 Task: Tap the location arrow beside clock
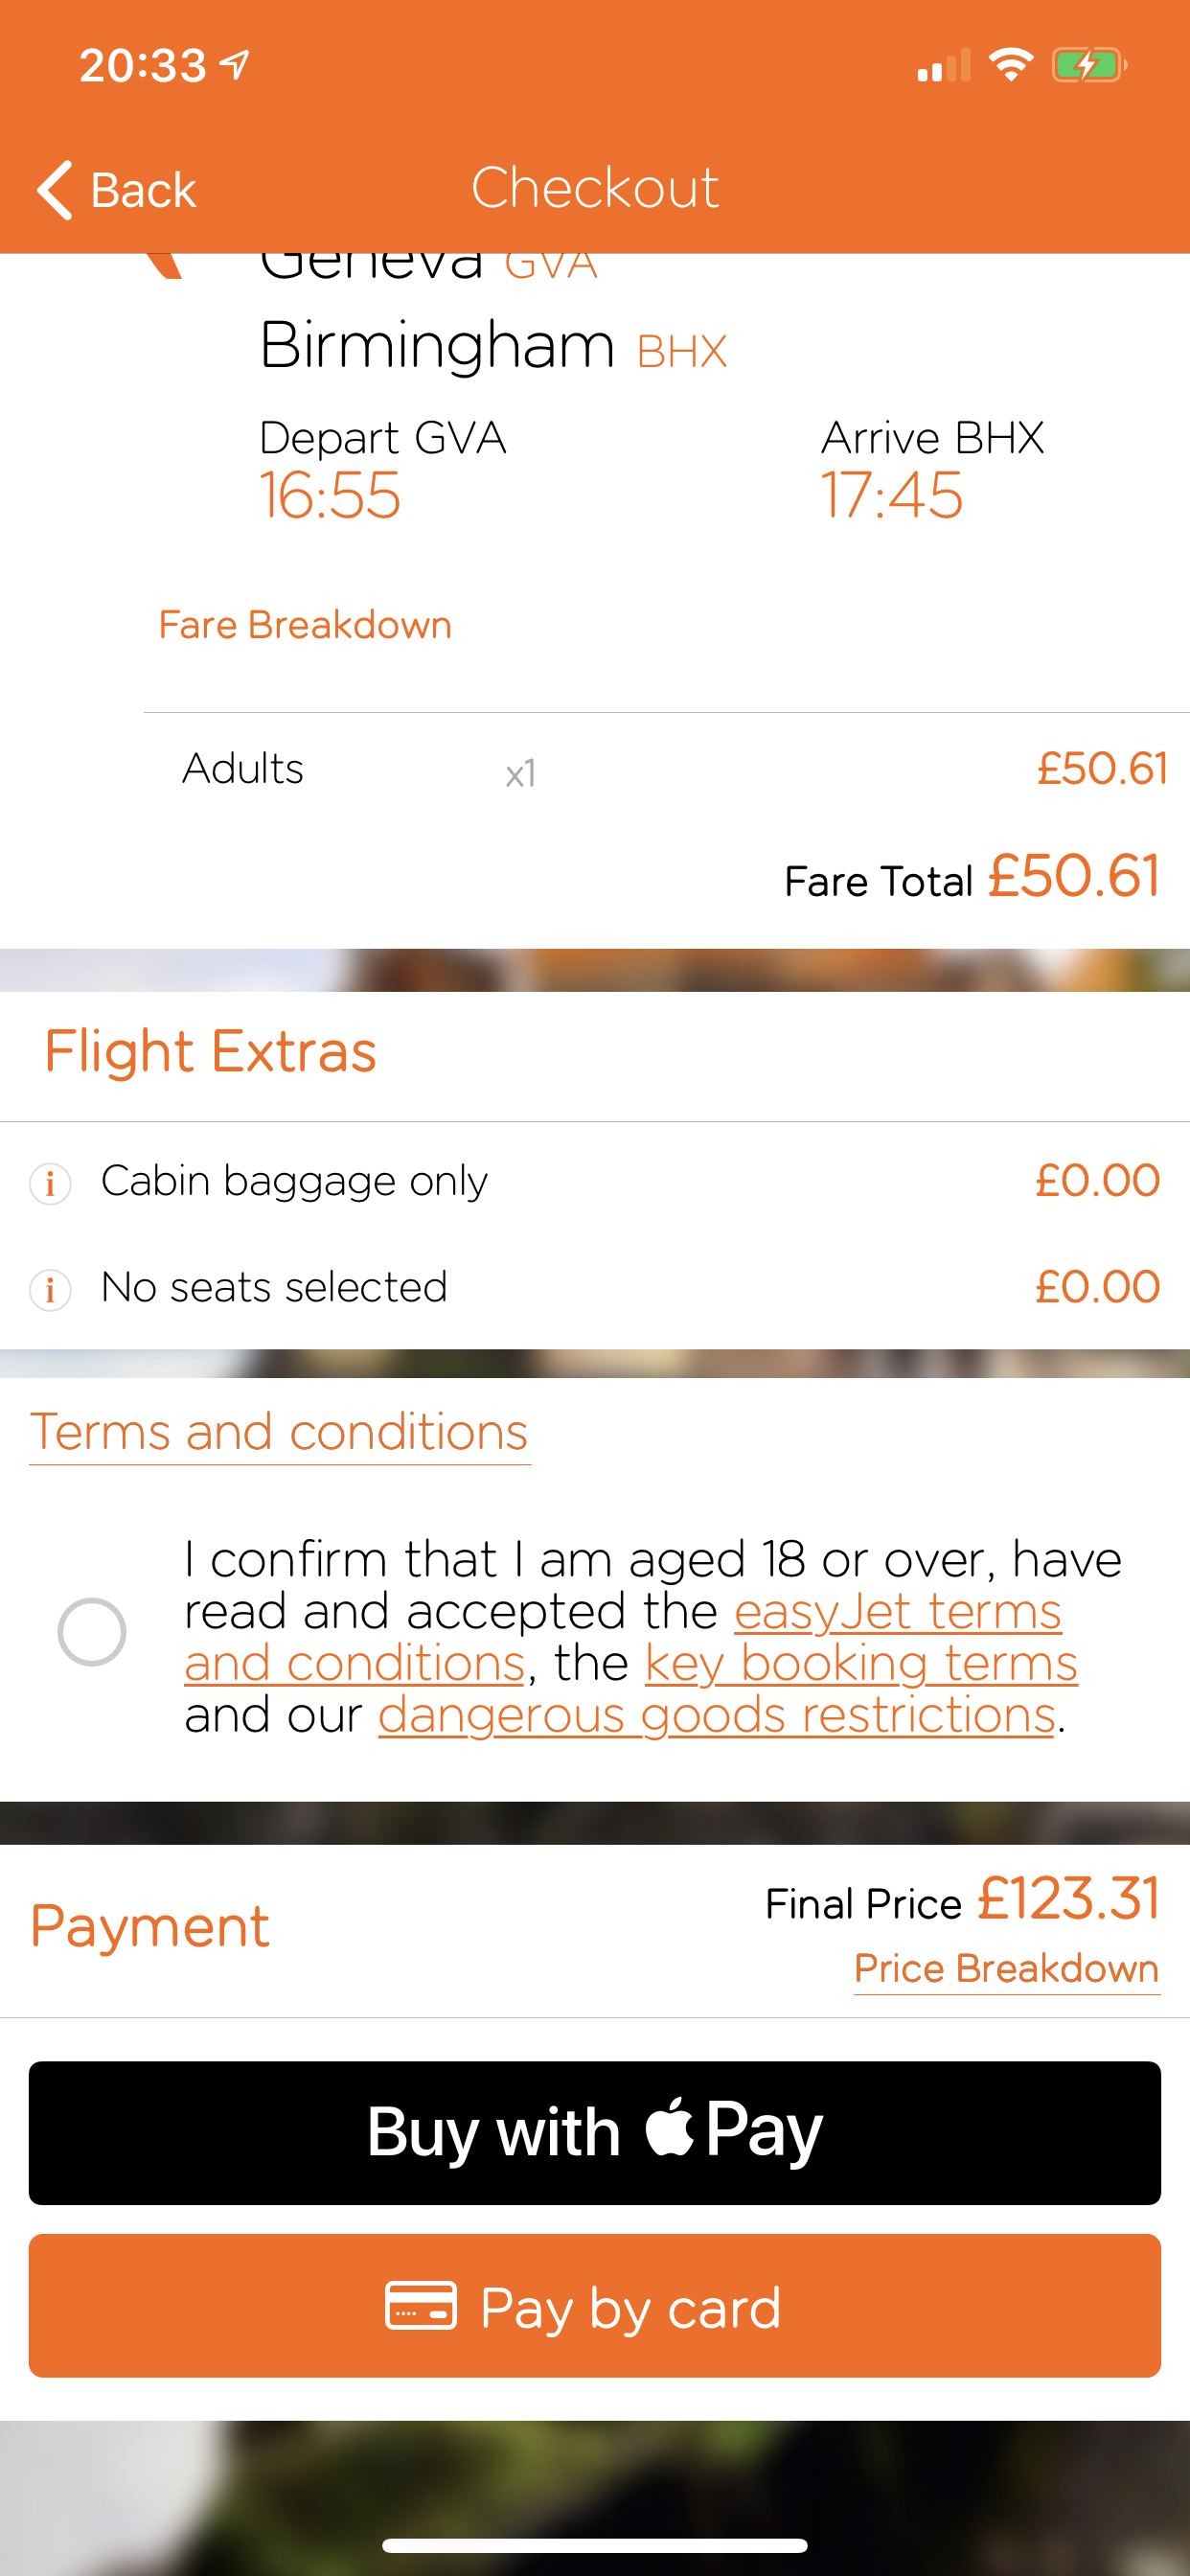[235, 66]
